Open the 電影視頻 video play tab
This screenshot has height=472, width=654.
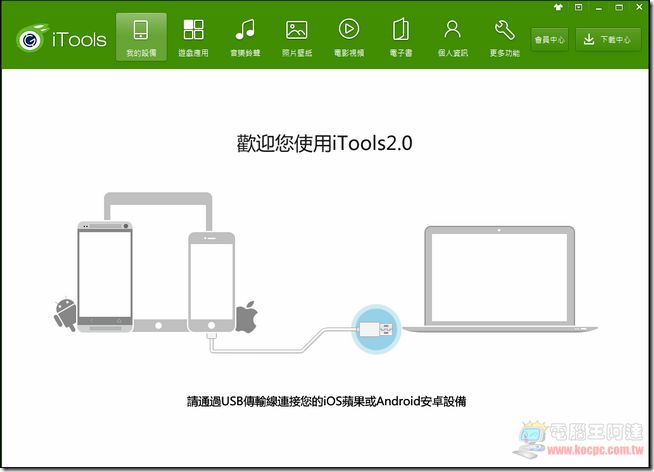tap(349, 37)
